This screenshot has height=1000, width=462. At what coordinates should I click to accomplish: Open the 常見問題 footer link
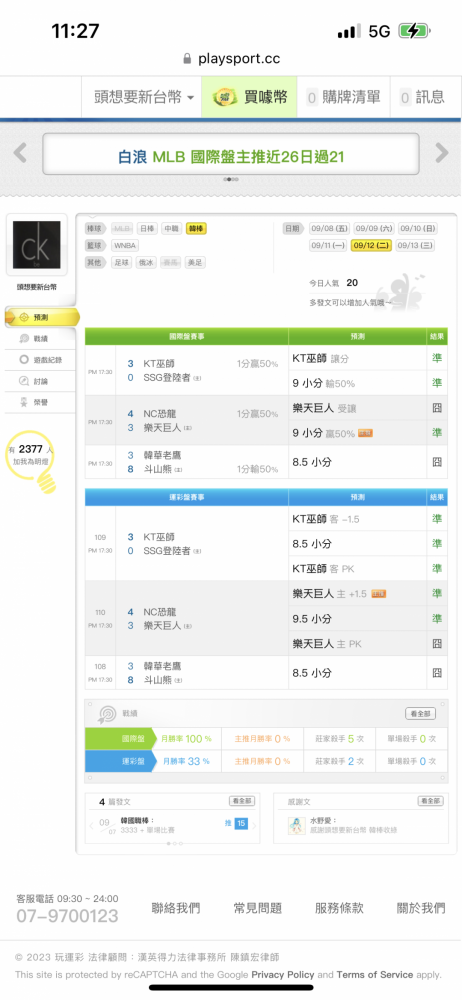click(x=257, y=908)
